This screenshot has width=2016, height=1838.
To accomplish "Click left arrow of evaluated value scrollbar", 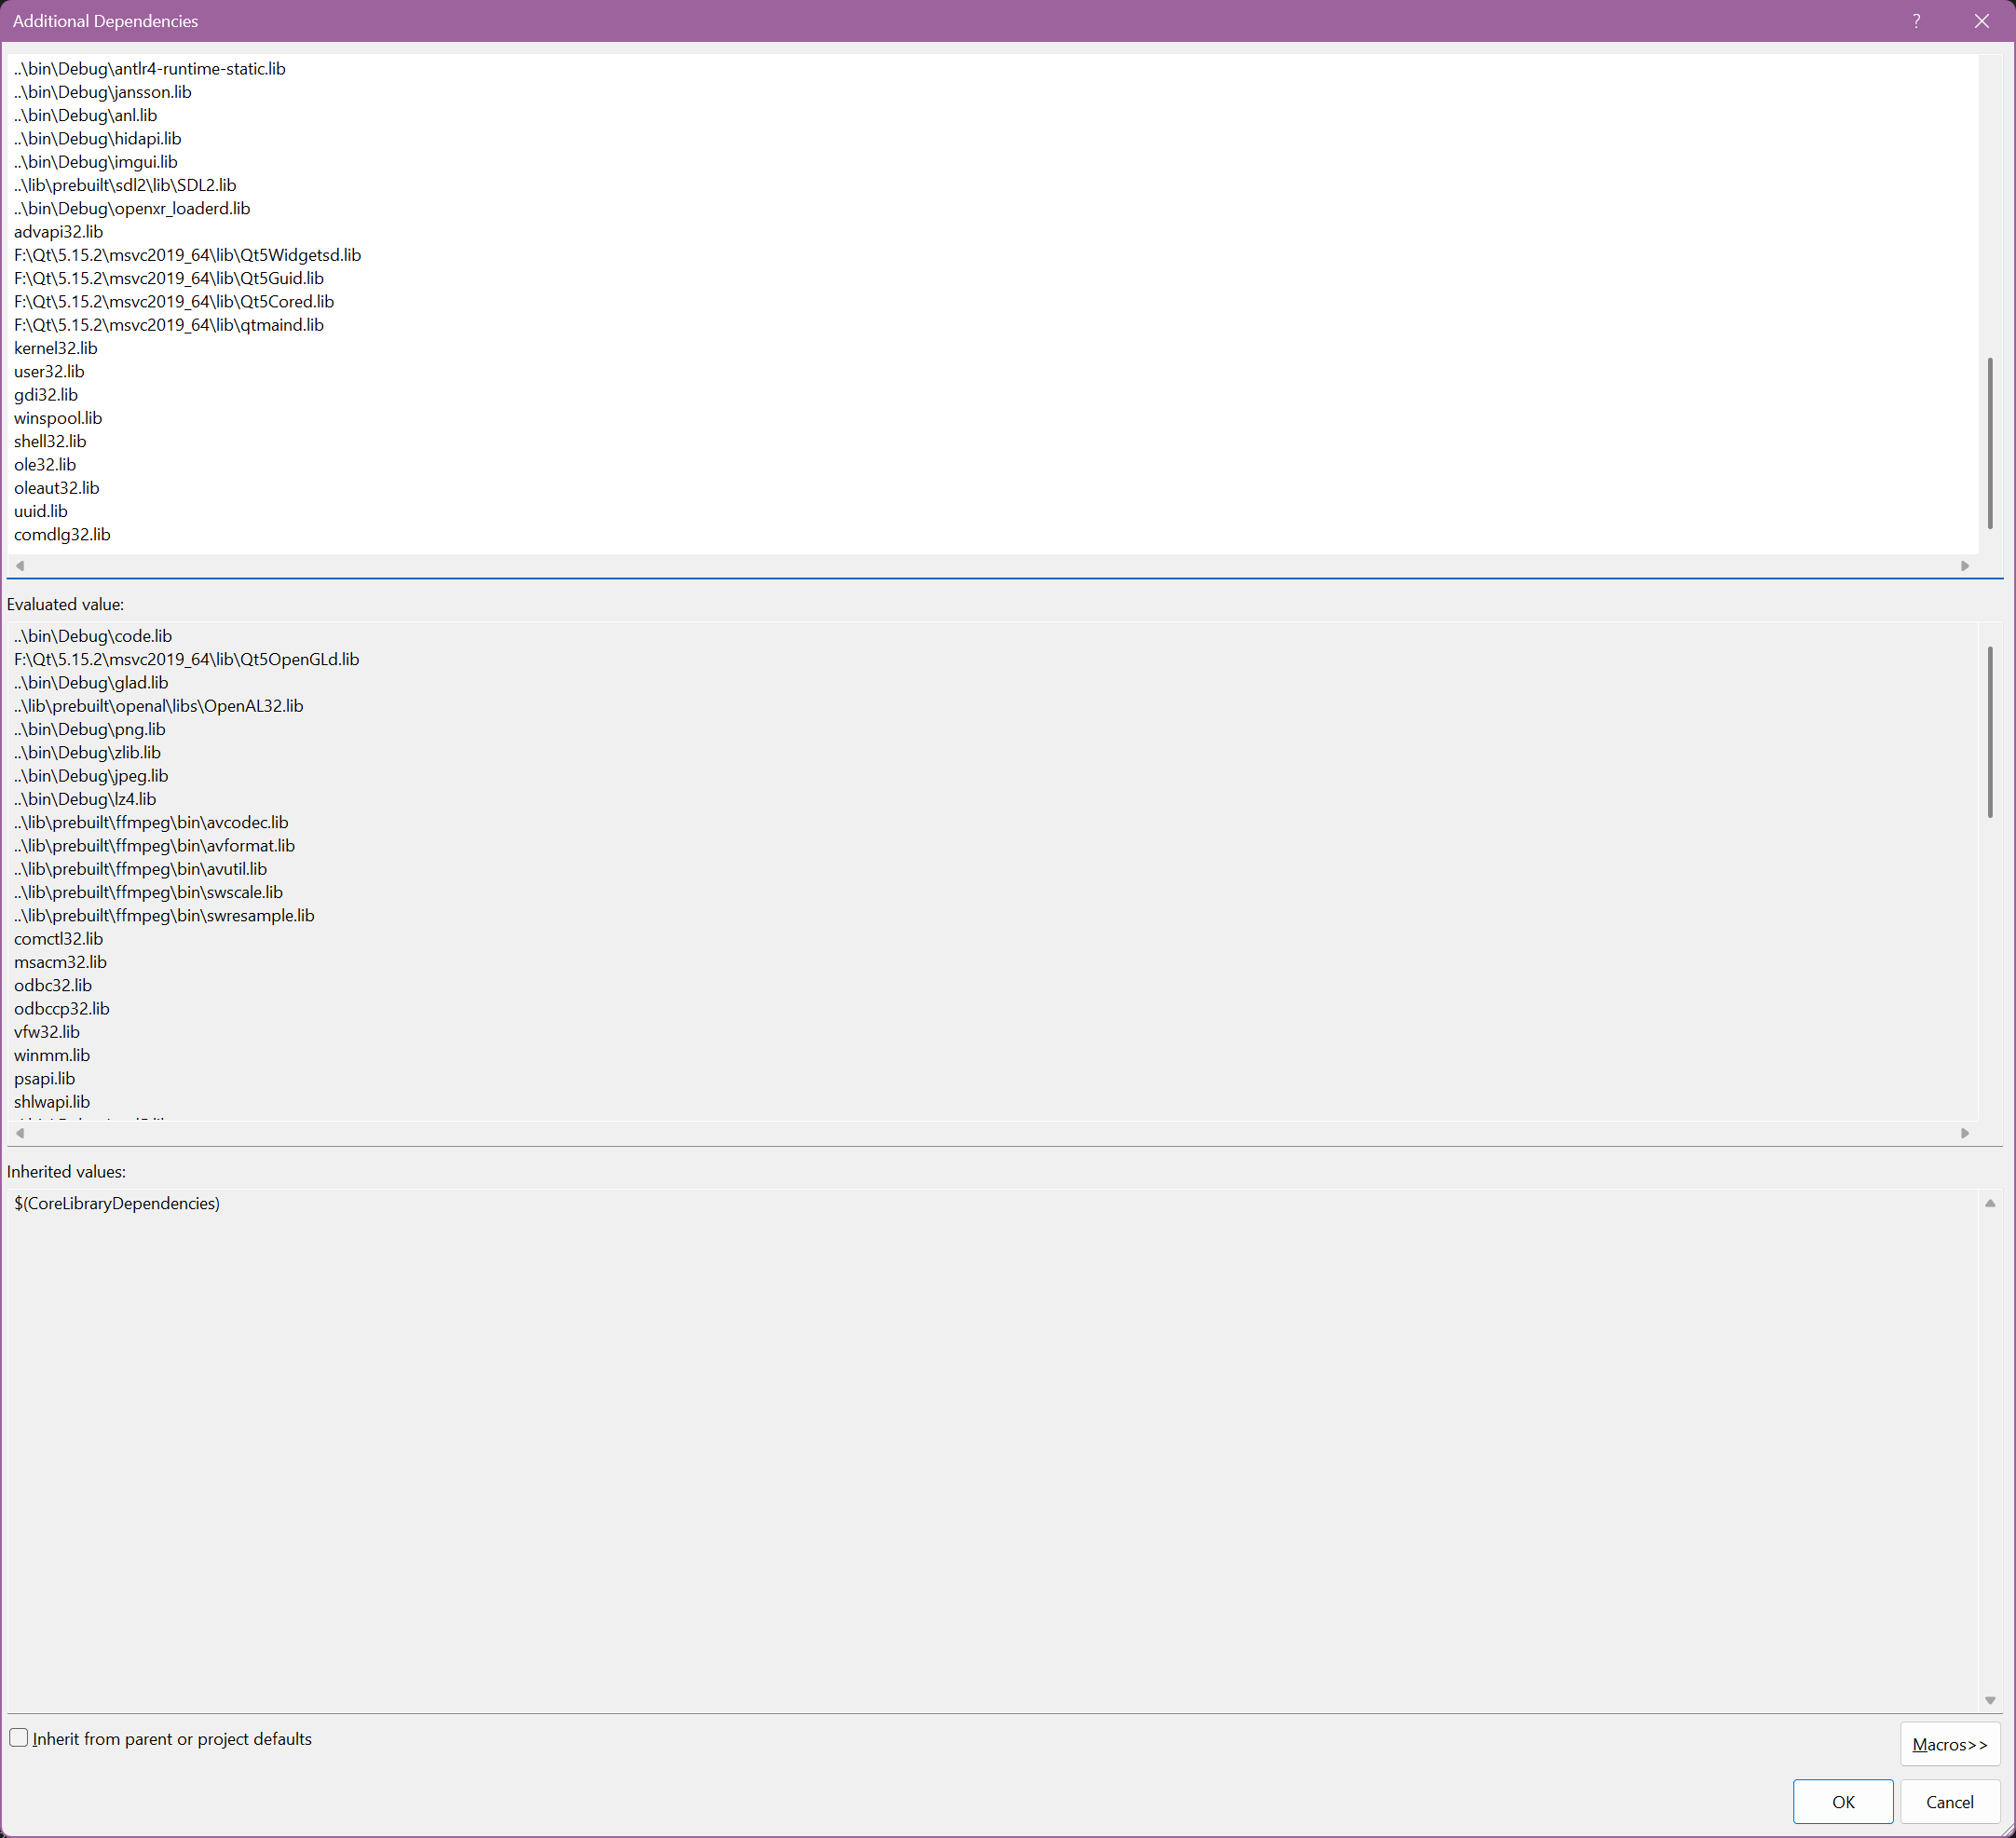I will (x=20, y=1133).
